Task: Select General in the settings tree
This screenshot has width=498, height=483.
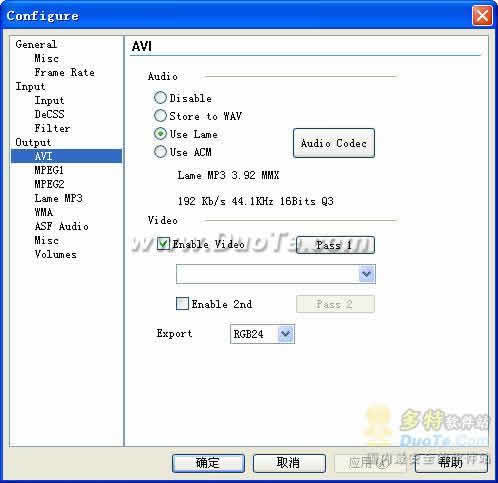Action: 36,44
